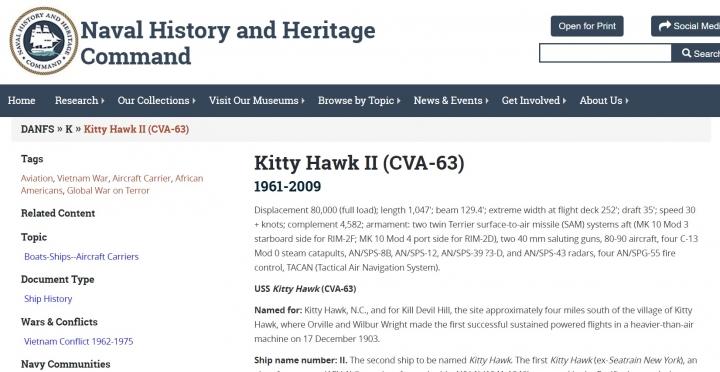Click the Naval History and Heritage Command seal logo
Image resolution: width=720 pixels, height=372 pixels.
[44, 41]
